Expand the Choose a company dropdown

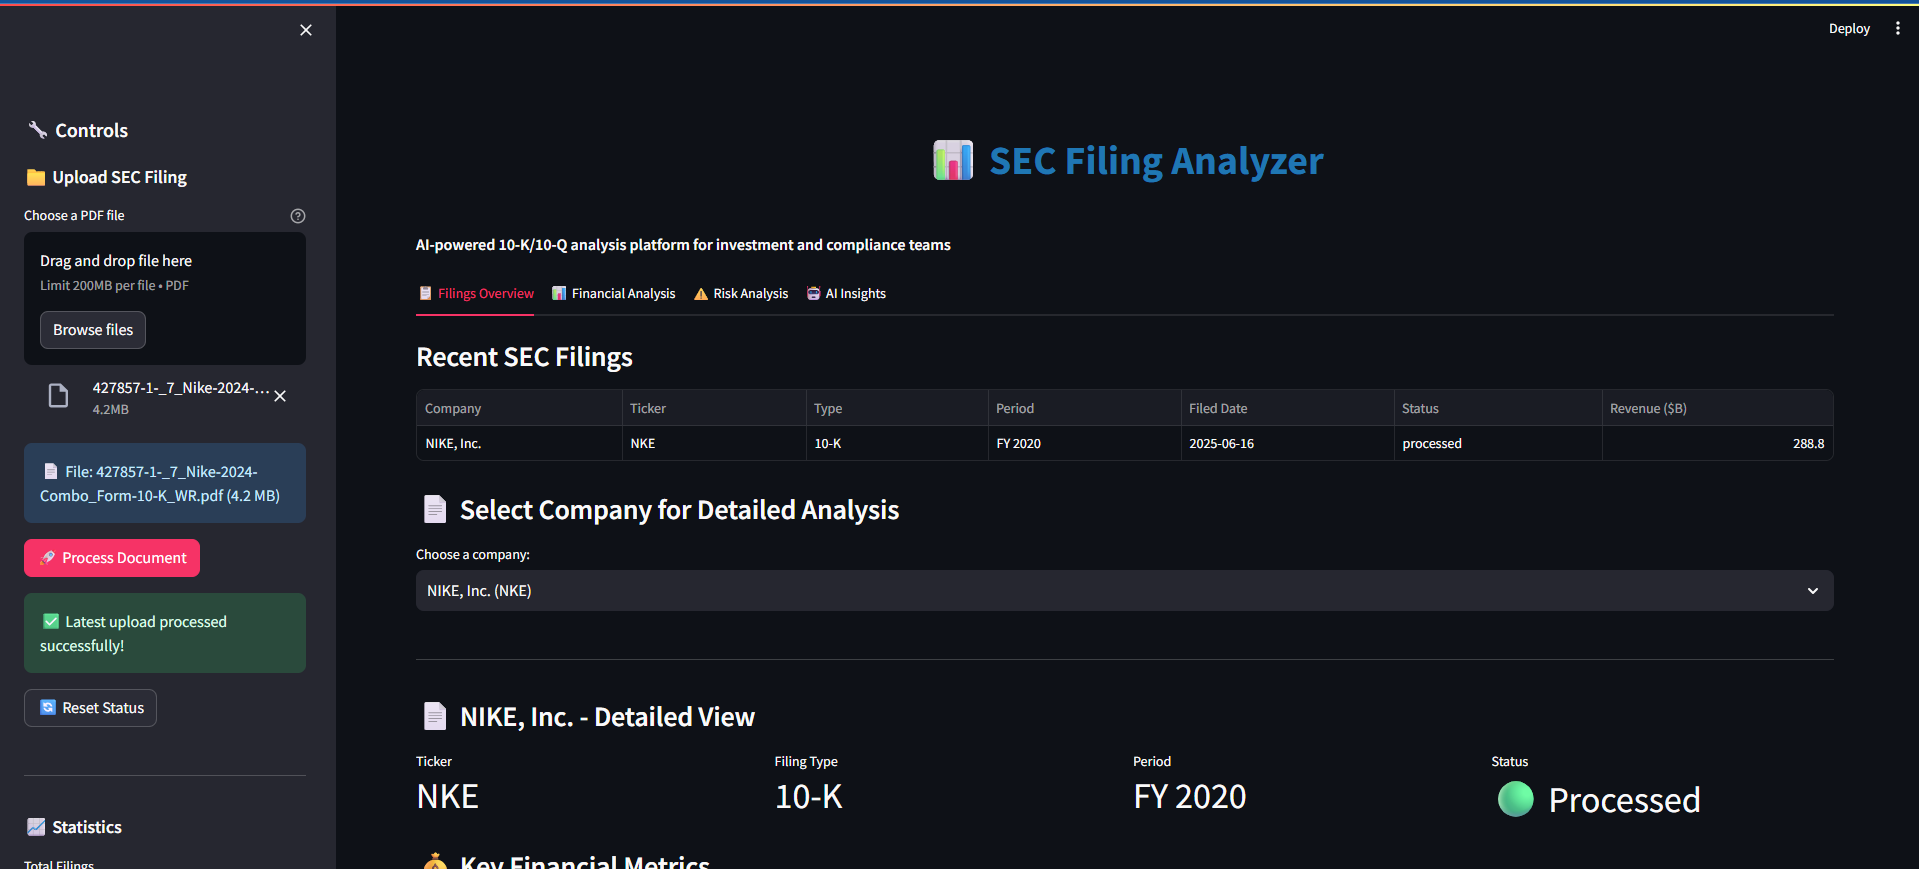pyautogui.click(x=1124, y=591)
